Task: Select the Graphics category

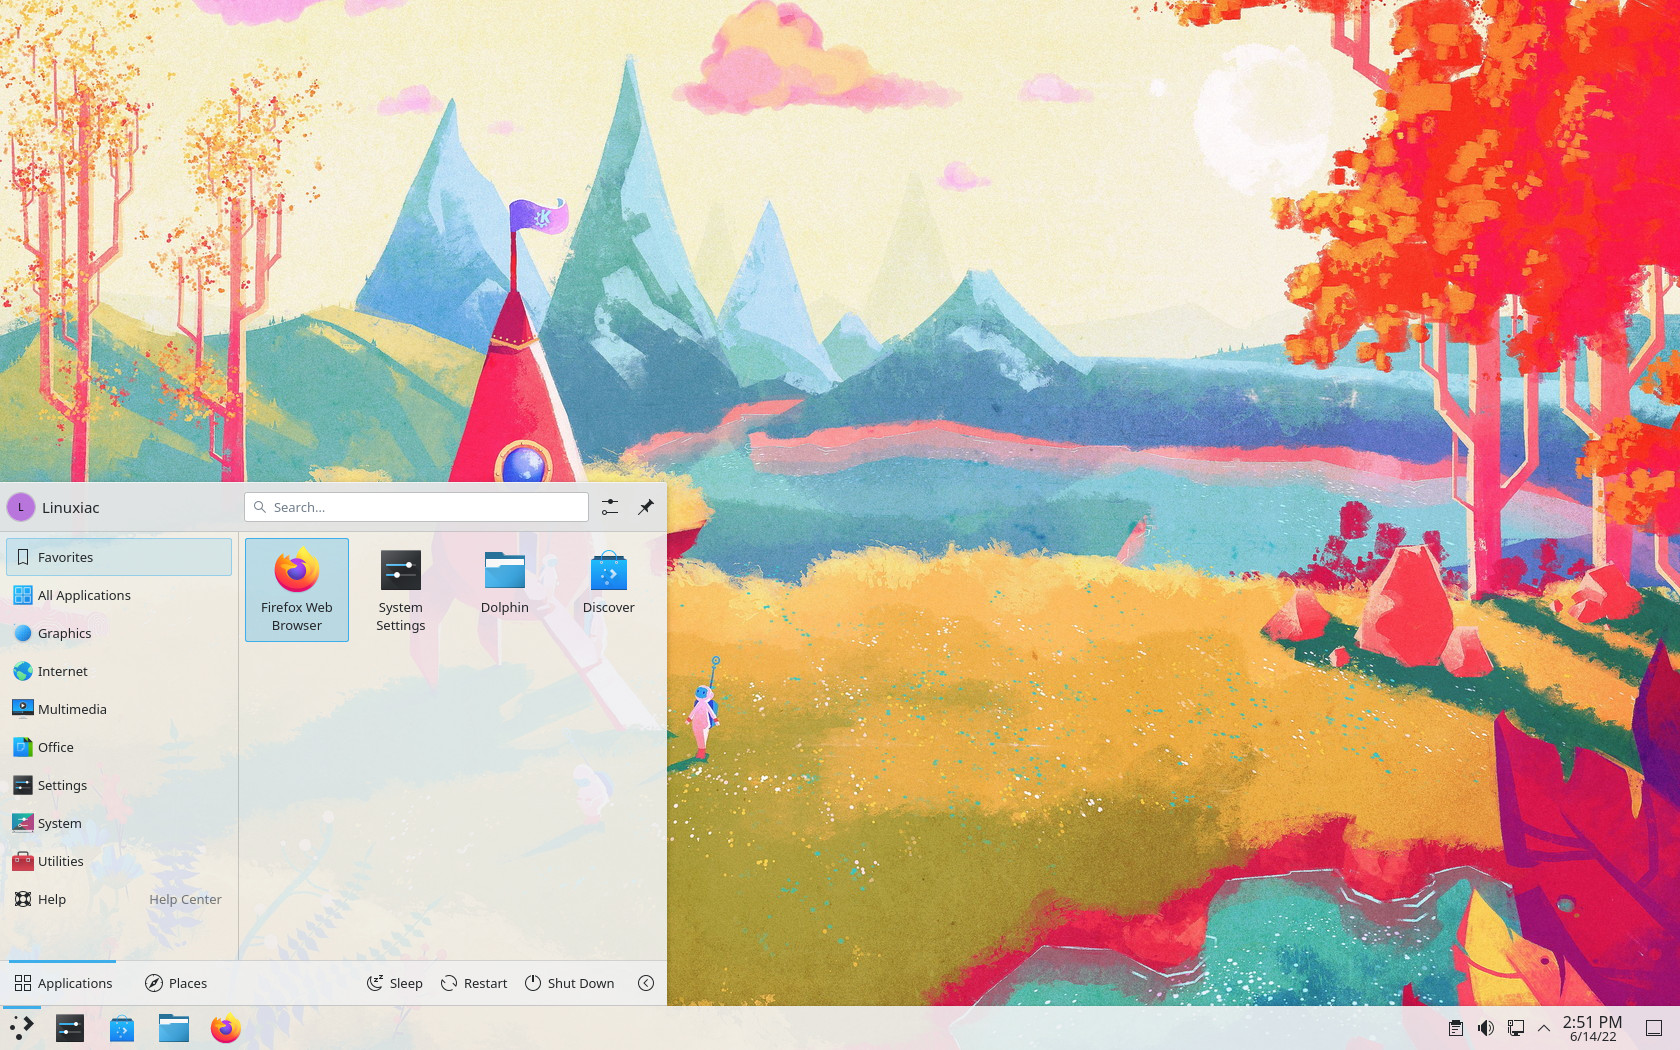Action: tap(119, 633)
